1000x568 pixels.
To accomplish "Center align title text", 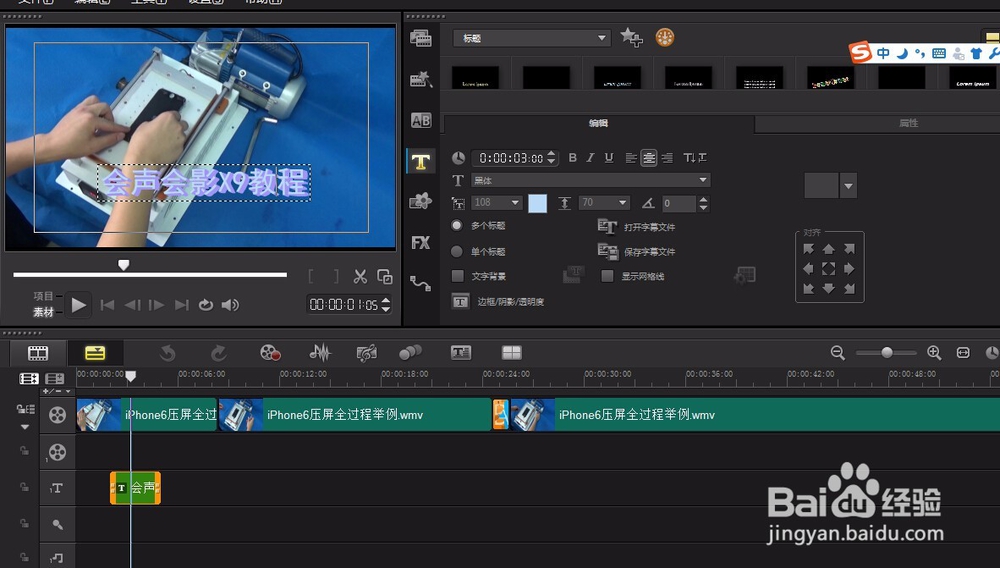I will (x=649, y=158).
